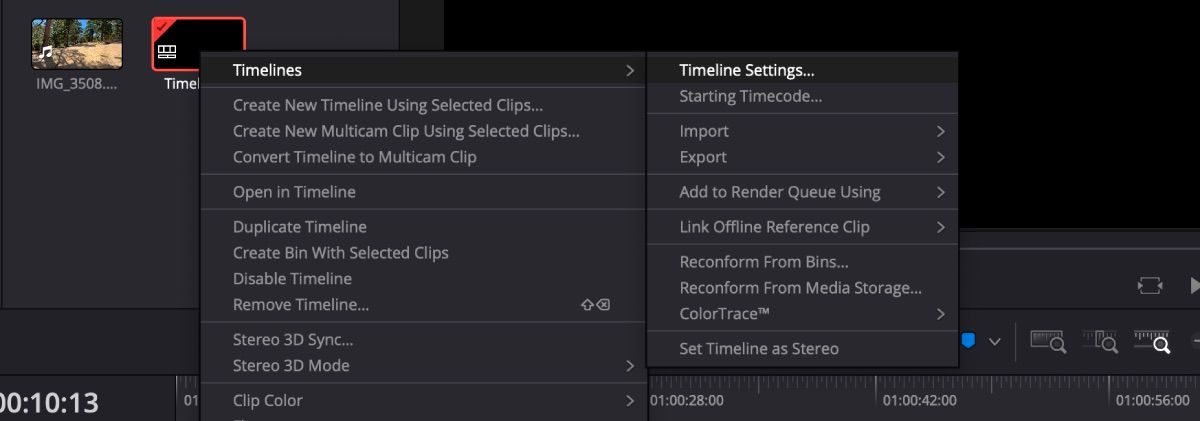
Task: Select the IMG_3508 clip thumbnail
Action: [77, 43]
